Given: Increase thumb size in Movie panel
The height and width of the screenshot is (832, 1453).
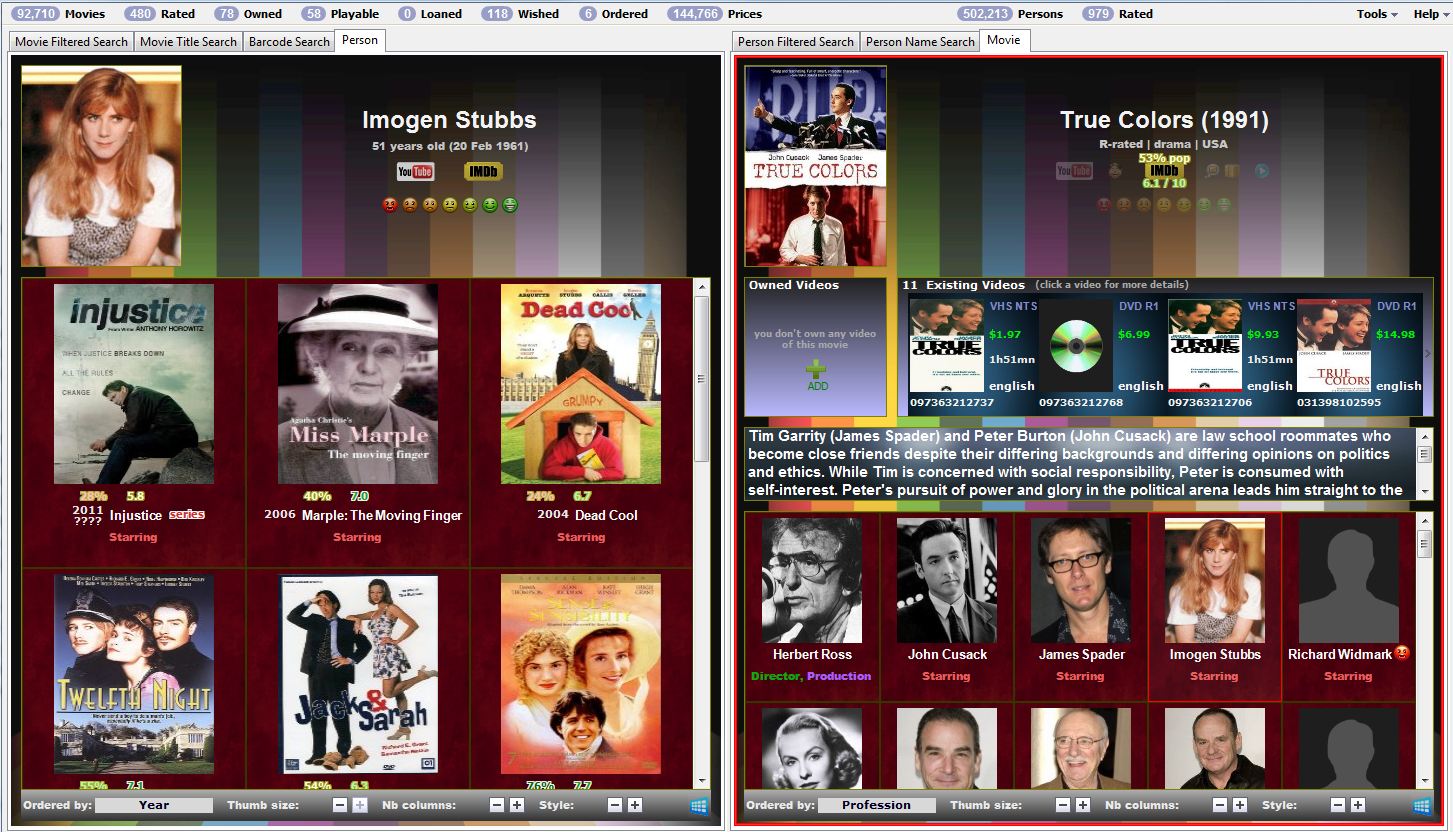Looking at the screenshot, I should tap(1083, 805).
